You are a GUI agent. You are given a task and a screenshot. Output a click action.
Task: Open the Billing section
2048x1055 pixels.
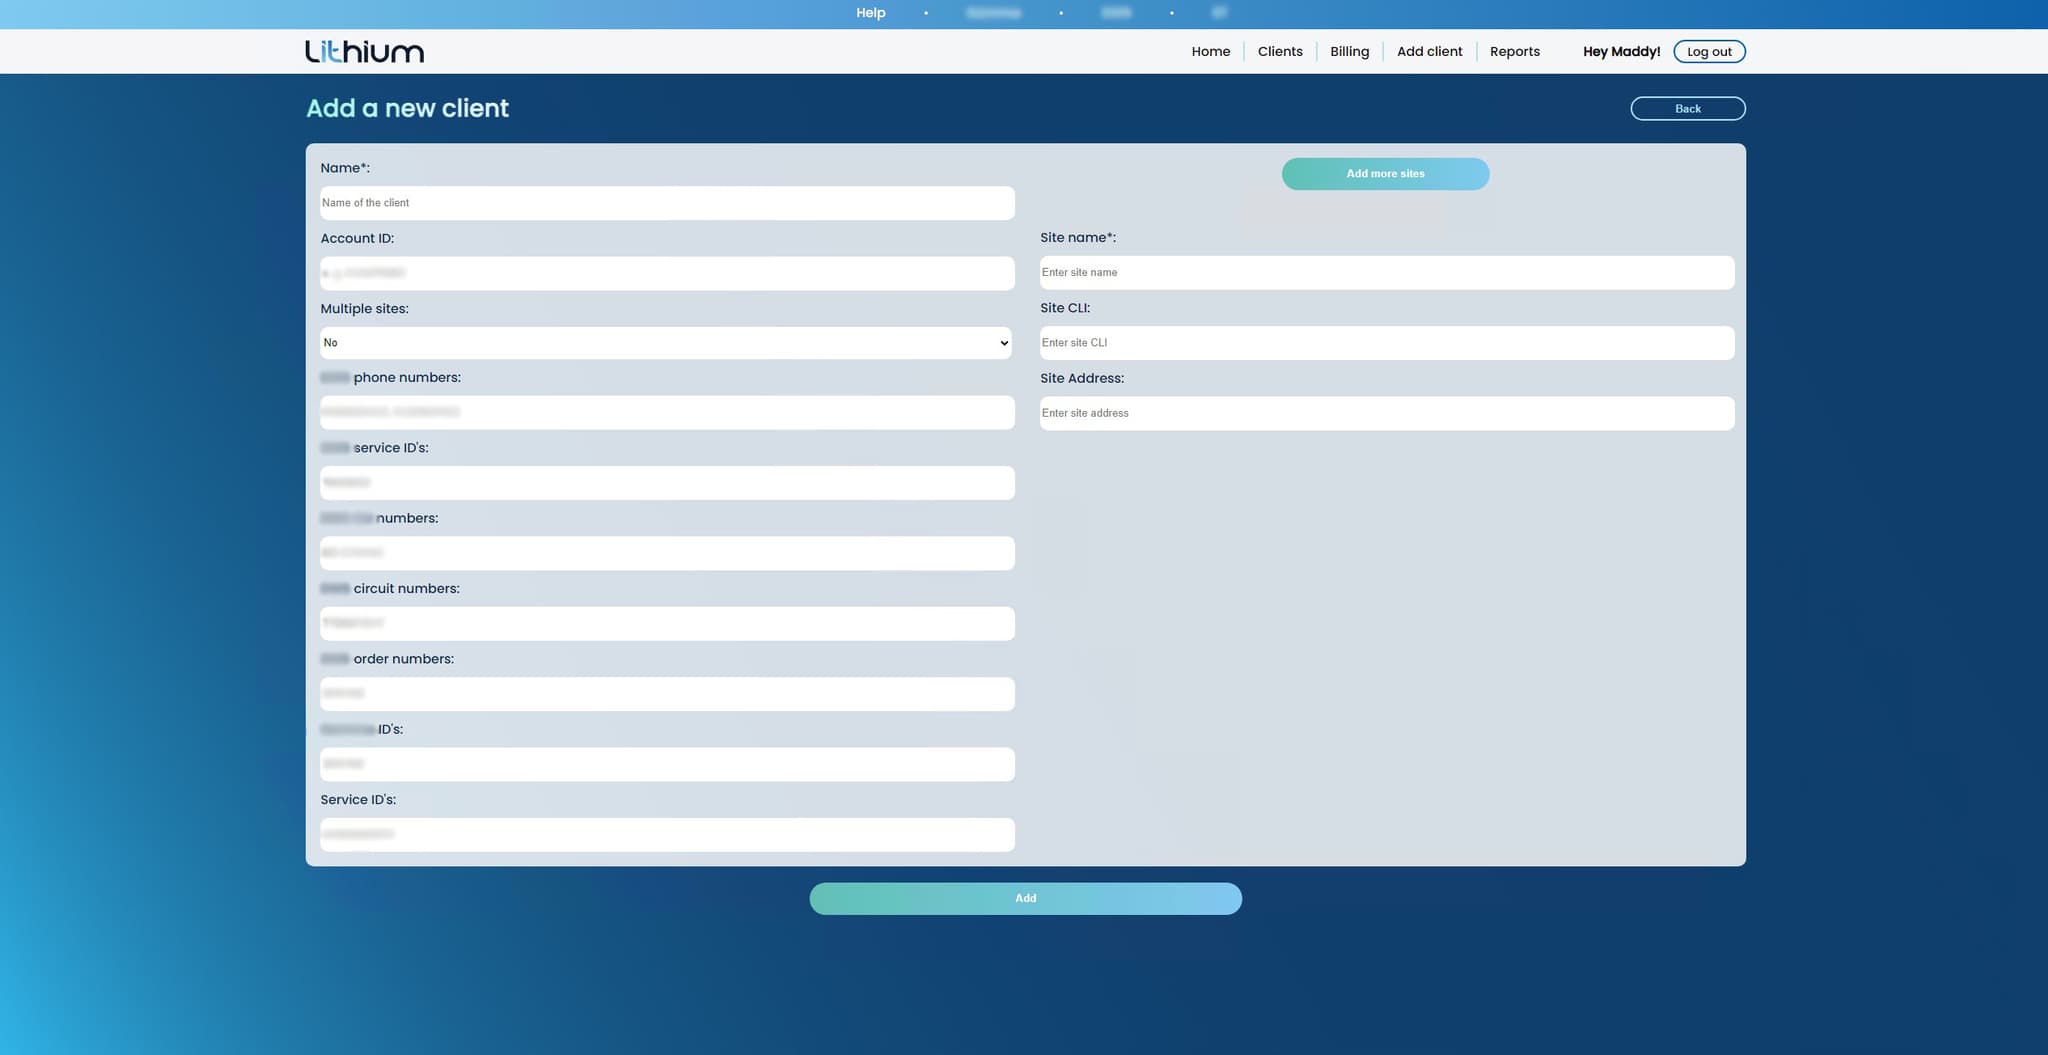pyautogui.click(x=1349, y=52)
